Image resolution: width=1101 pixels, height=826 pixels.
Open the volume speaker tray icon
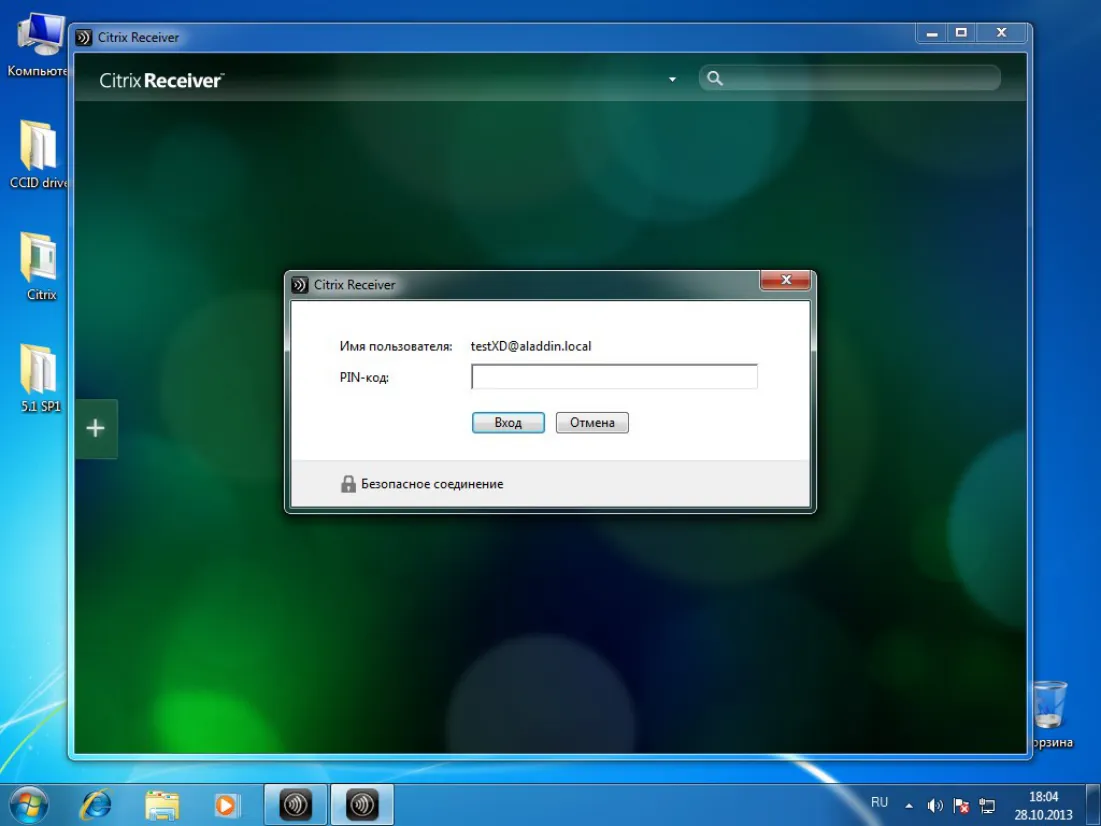(x=935, y=806)
